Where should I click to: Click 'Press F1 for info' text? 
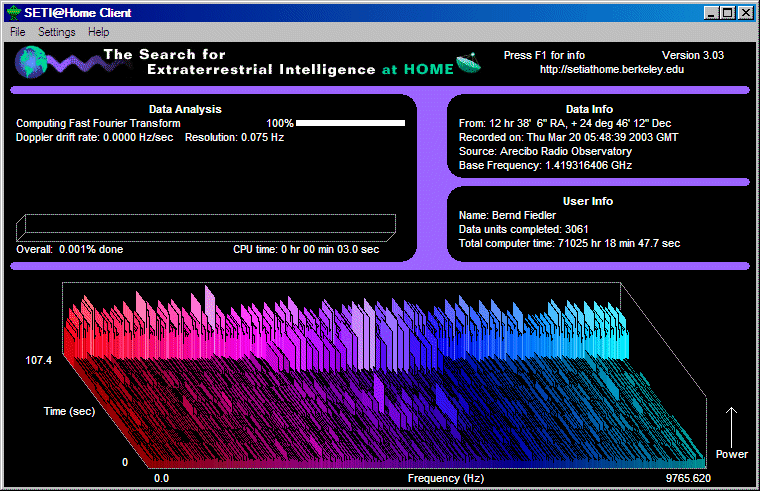(544, 55)
